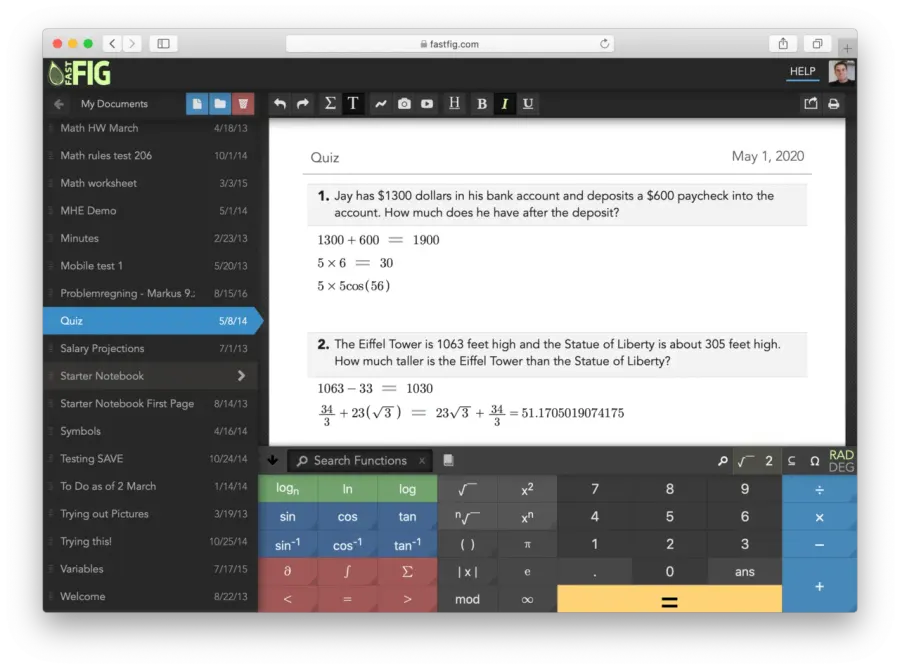Image resolution: width=900 pixels, height=669 pixels.
Task: Toggle heading style with the H icon
Action: click(x=454, y=104)
